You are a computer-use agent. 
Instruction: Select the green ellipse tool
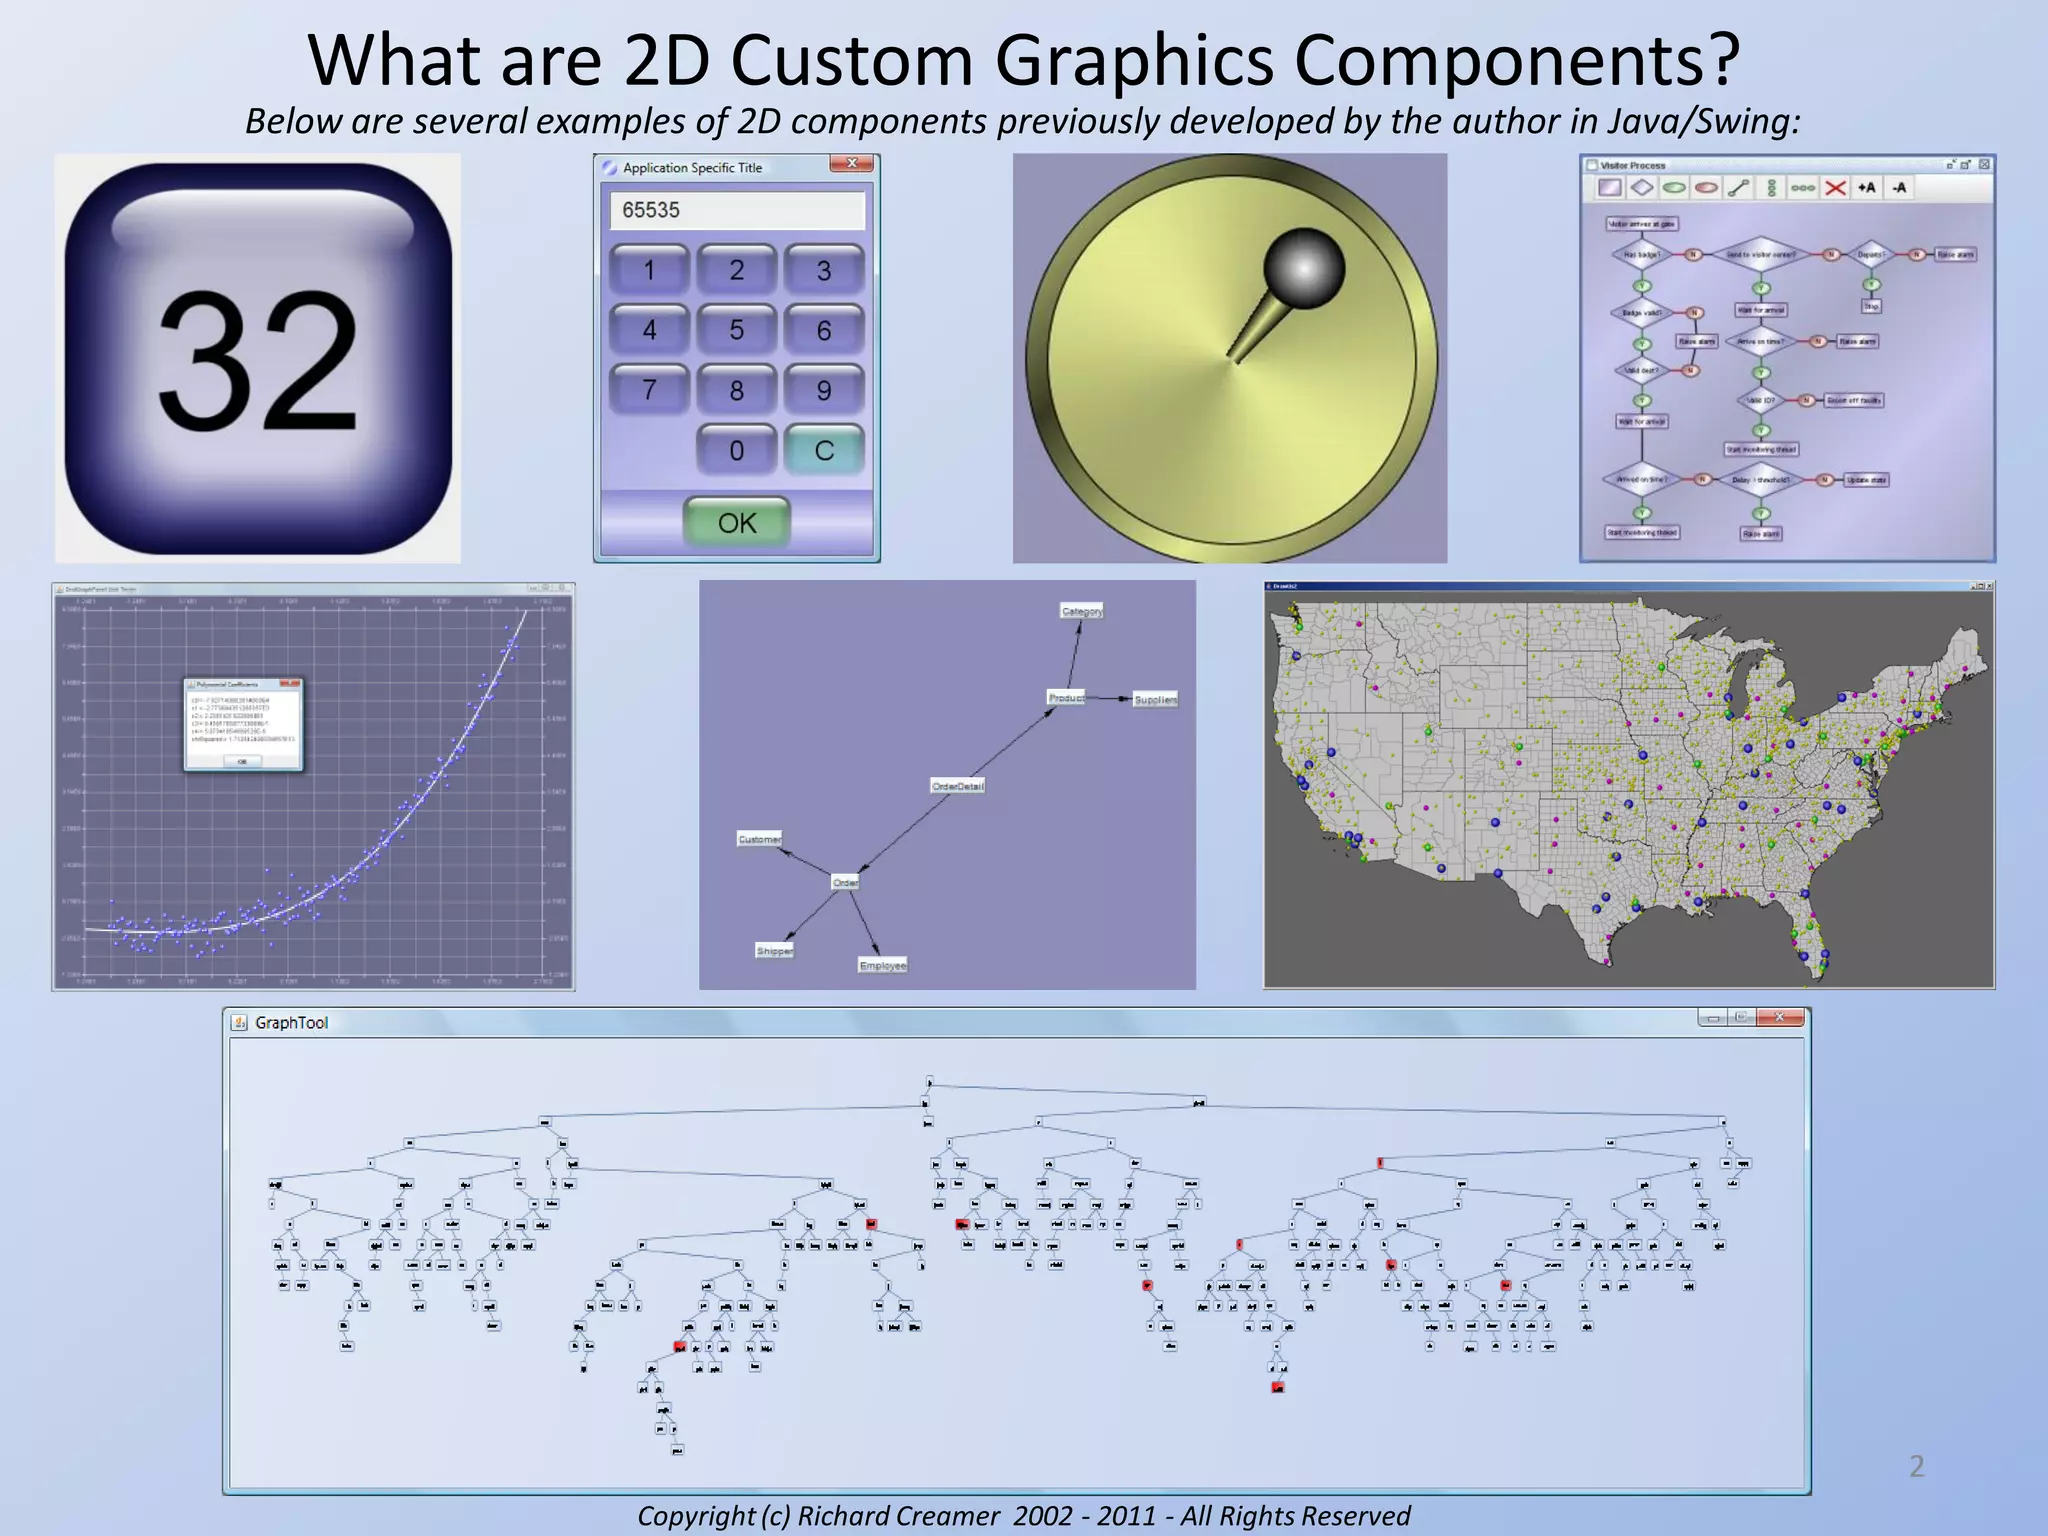point(1674,187)
